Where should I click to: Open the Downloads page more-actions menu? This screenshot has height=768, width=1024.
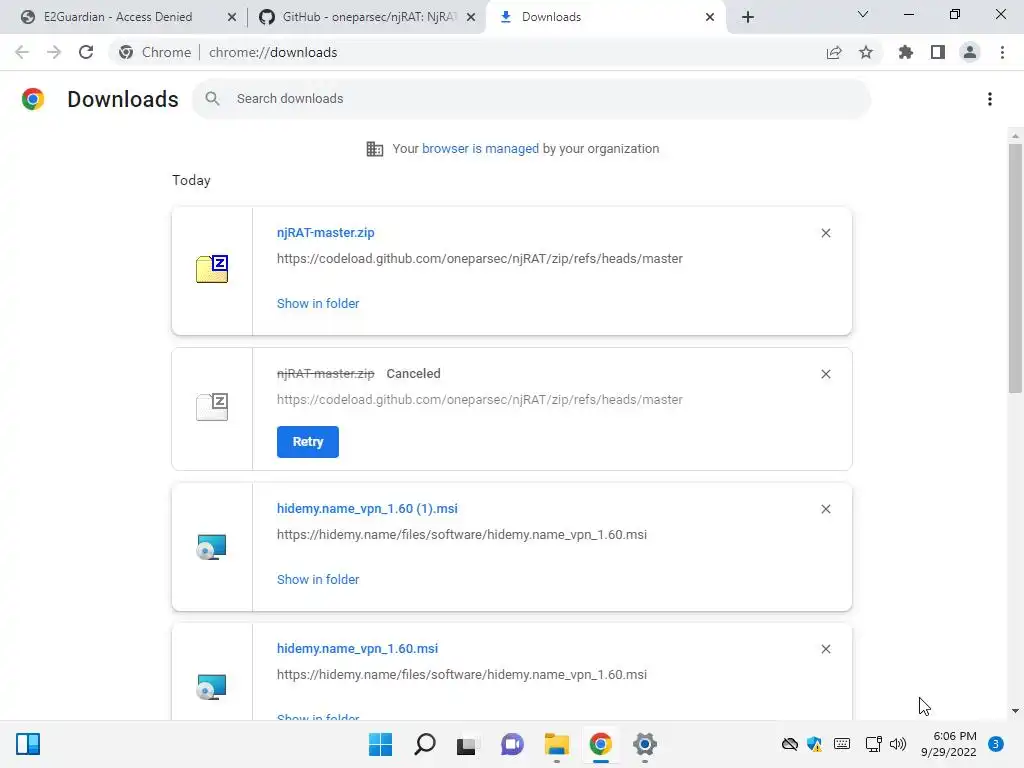[x=990, y=99]
